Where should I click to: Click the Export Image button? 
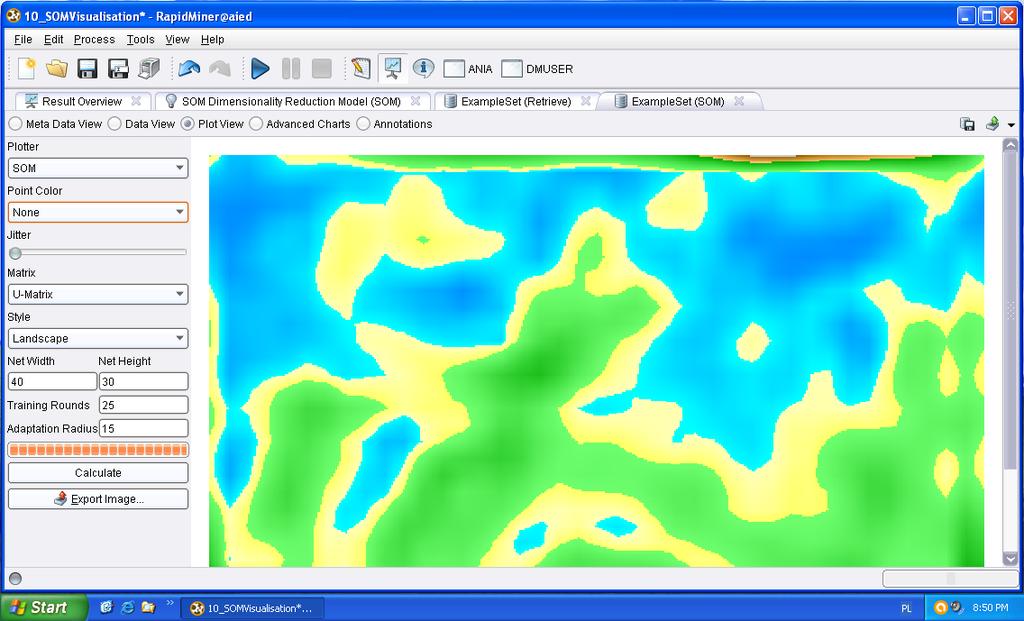pos(98,499)
